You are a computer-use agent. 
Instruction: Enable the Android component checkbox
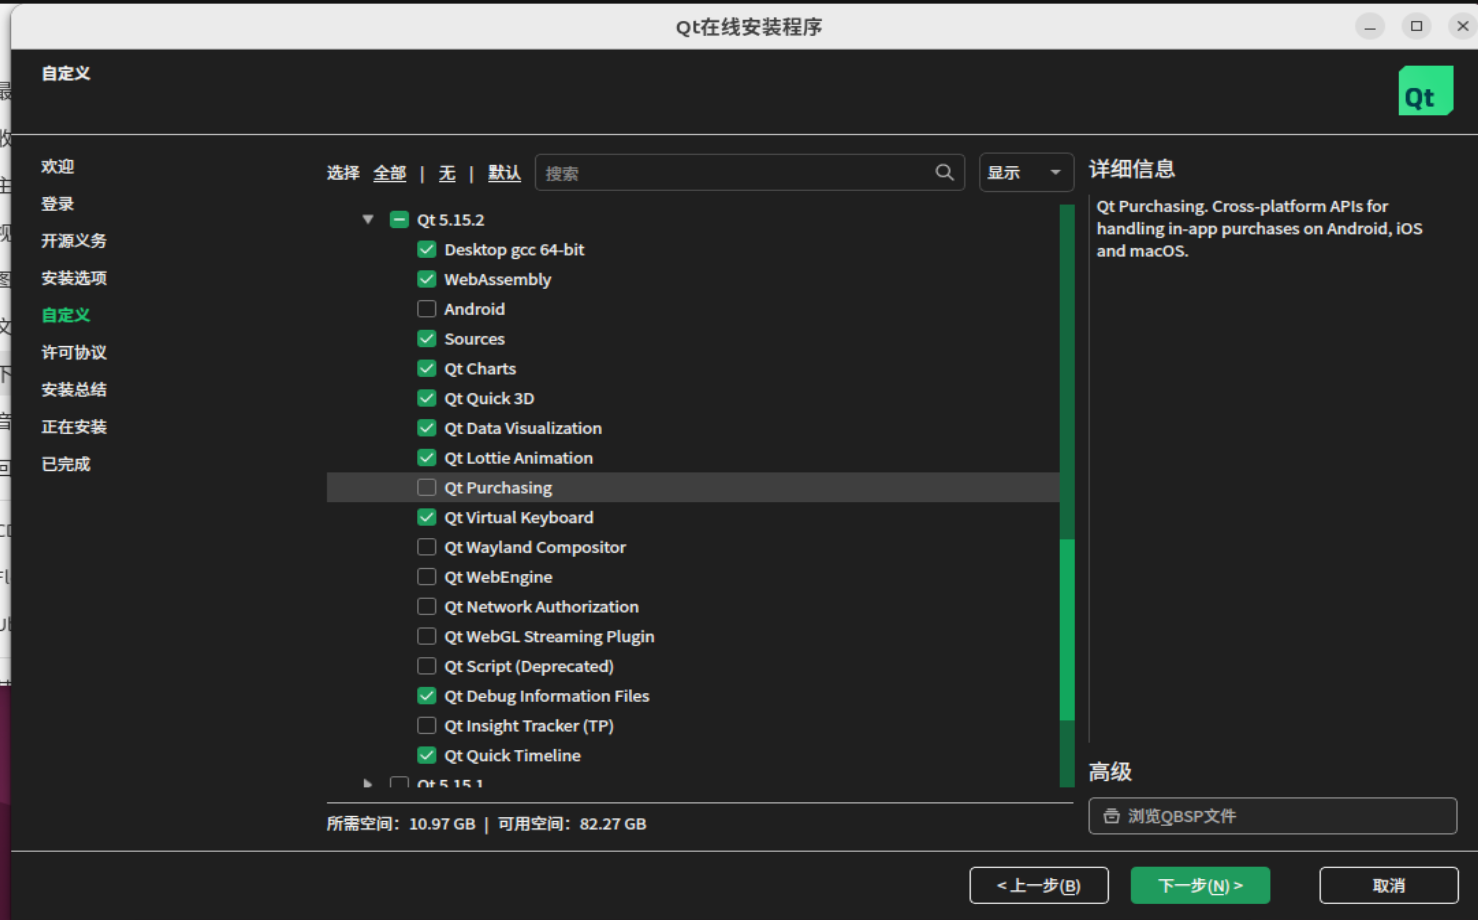point(426,308)
